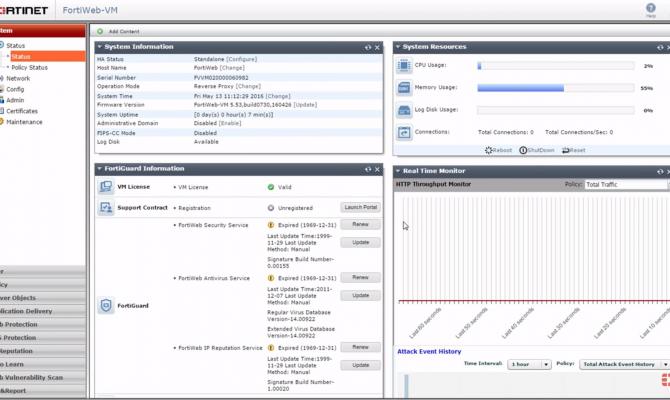Click the green Add Content icon
Viewport: 670px width, 400px height.
point(100,31)
